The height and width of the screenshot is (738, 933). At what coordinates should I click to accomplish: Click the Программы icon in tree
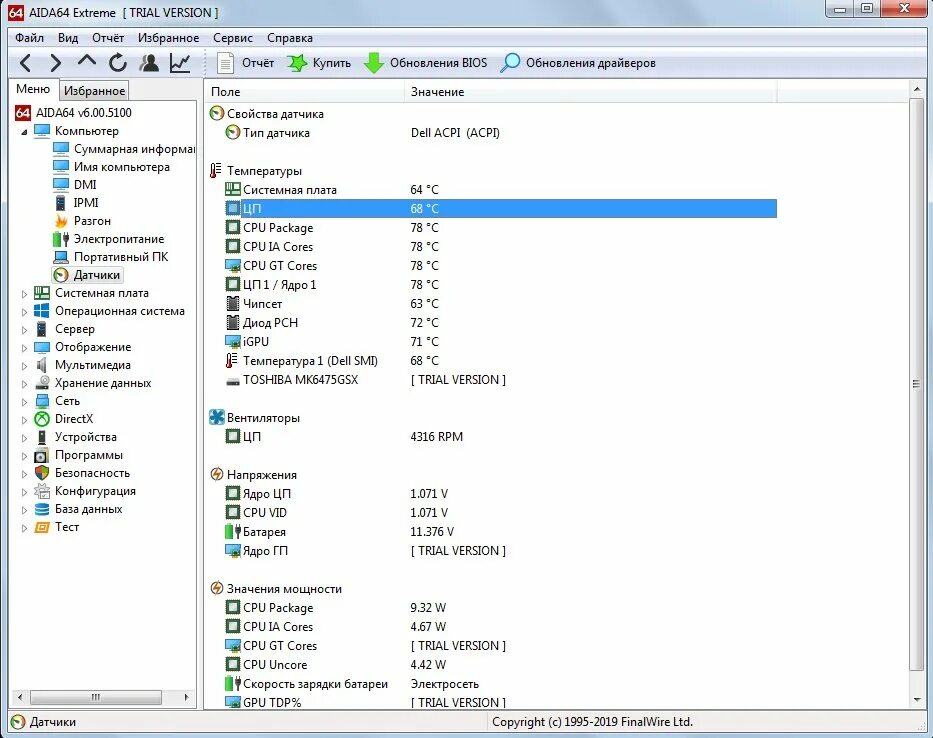tap(42, 456)
